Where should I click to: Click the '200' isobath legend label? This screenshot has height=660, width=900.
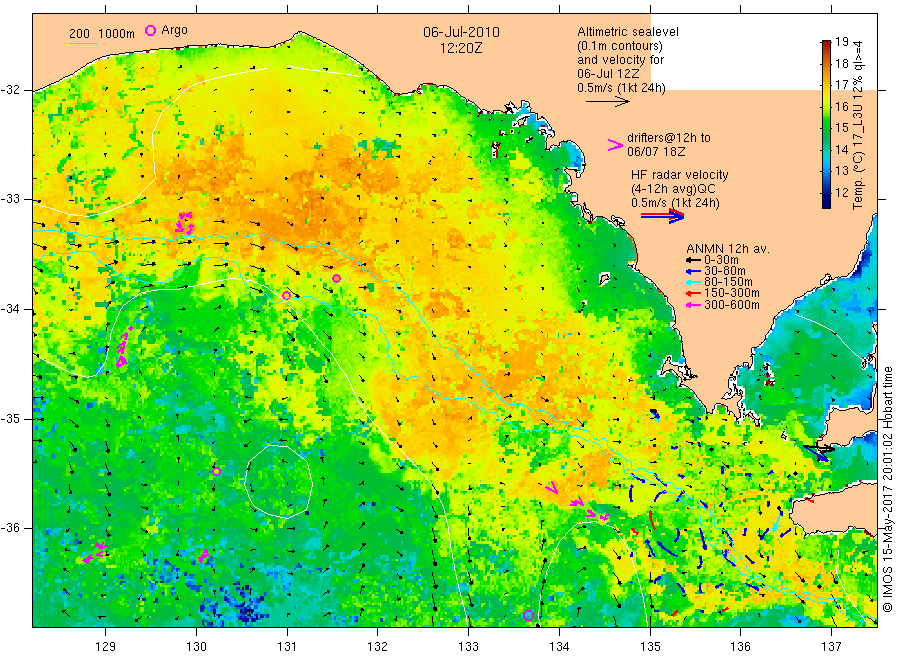click(79, 33)
